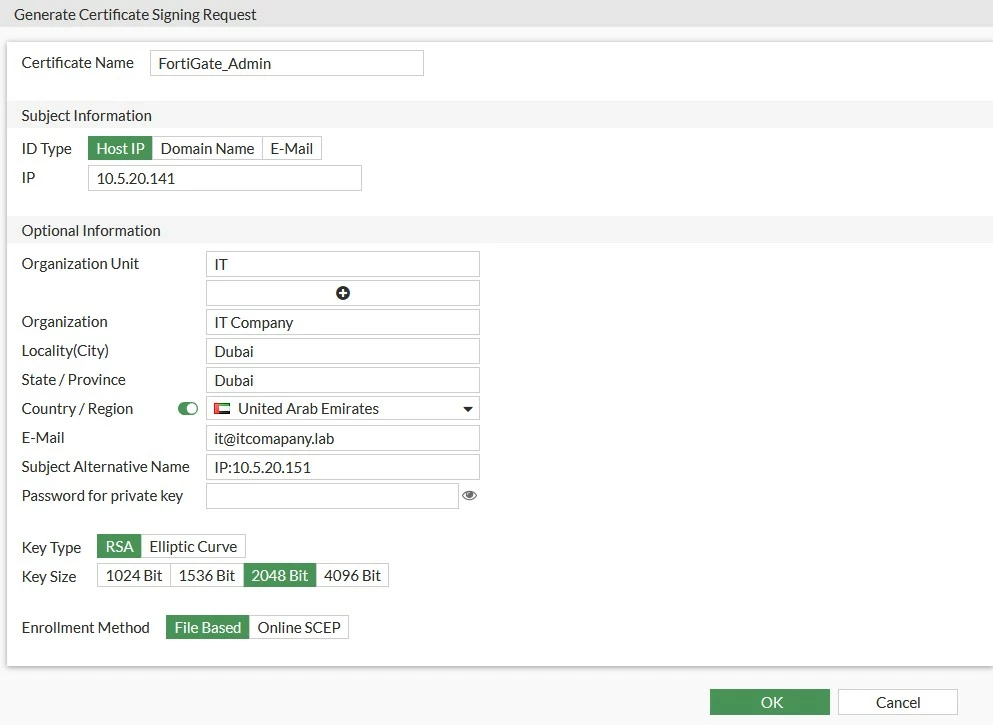
Task: Set key size to 2048 Bit
Action: pyautogui.click(x=280, y=576)
